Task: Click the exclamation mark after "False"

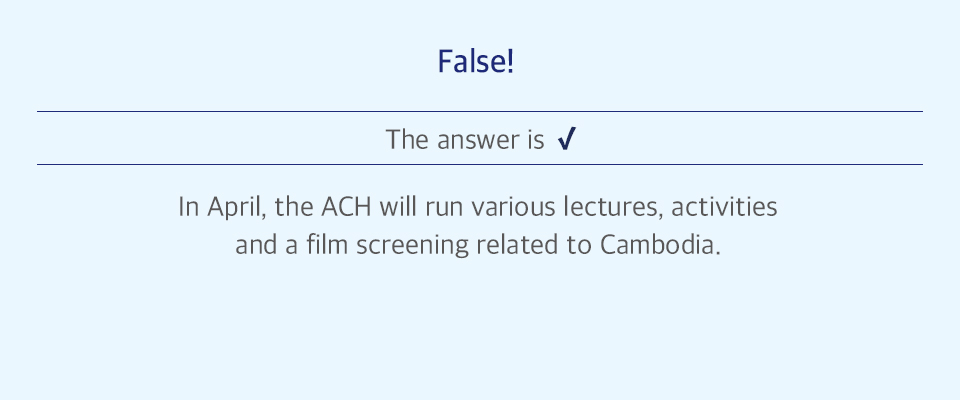Action: coord(510,62)
